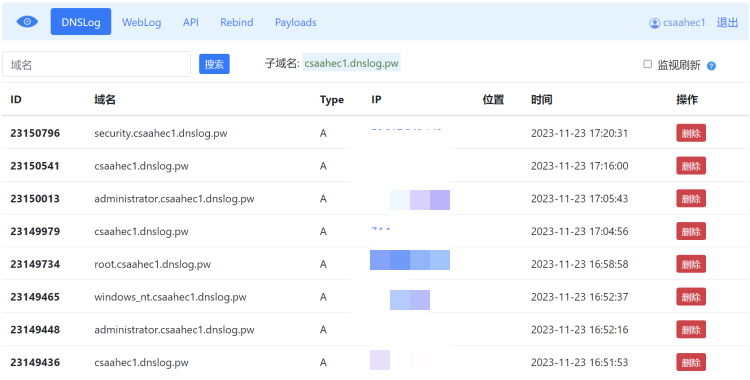
Task: Switch to the DNSLog tab
Action: 81,22
